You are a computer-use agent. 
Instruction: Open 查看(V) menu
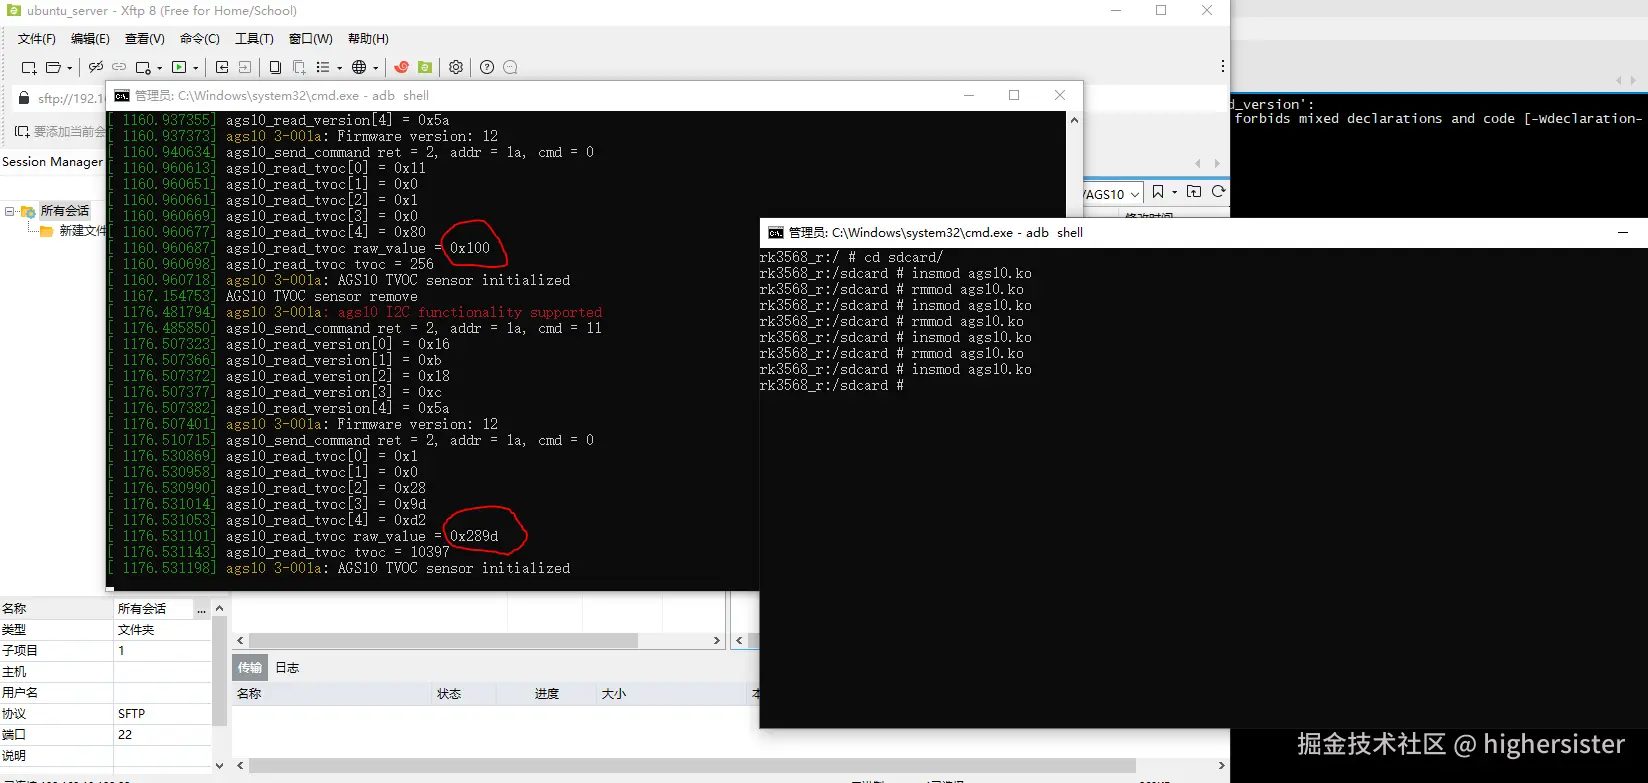click(145, 38)
